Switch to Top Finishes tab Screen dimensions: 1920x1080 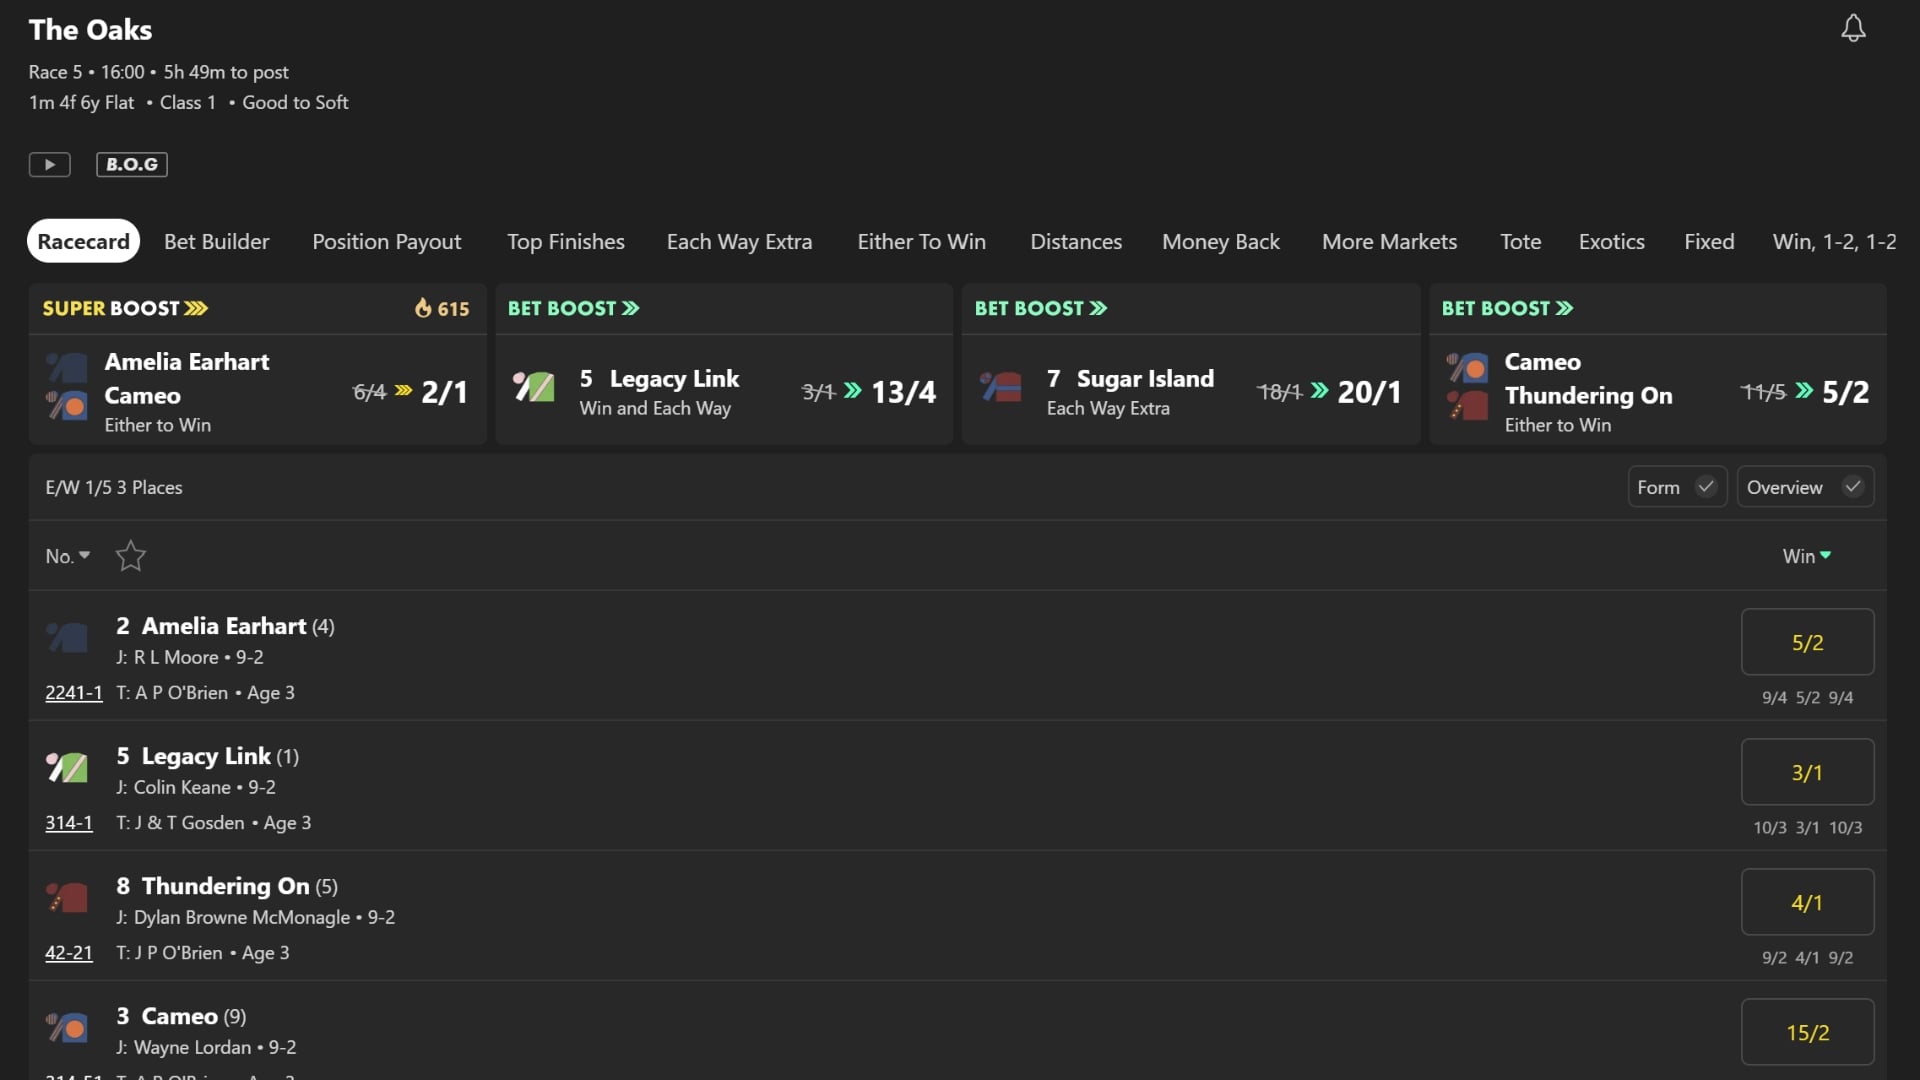[566, 241]
